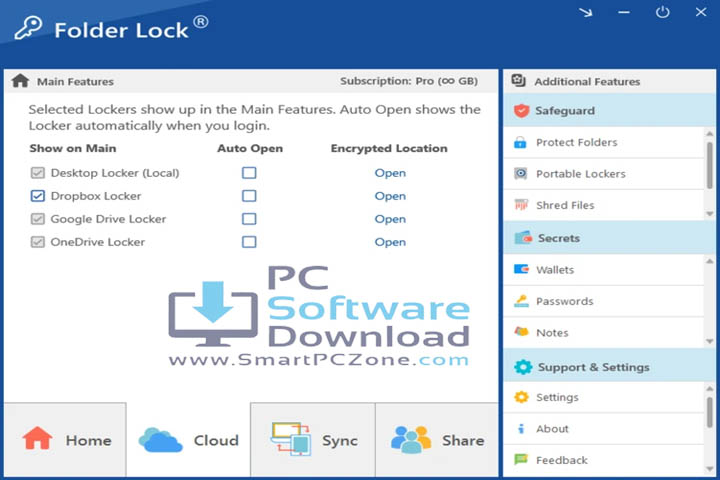Click Safeguard list scroll down arrow

(x=709, y=214)
